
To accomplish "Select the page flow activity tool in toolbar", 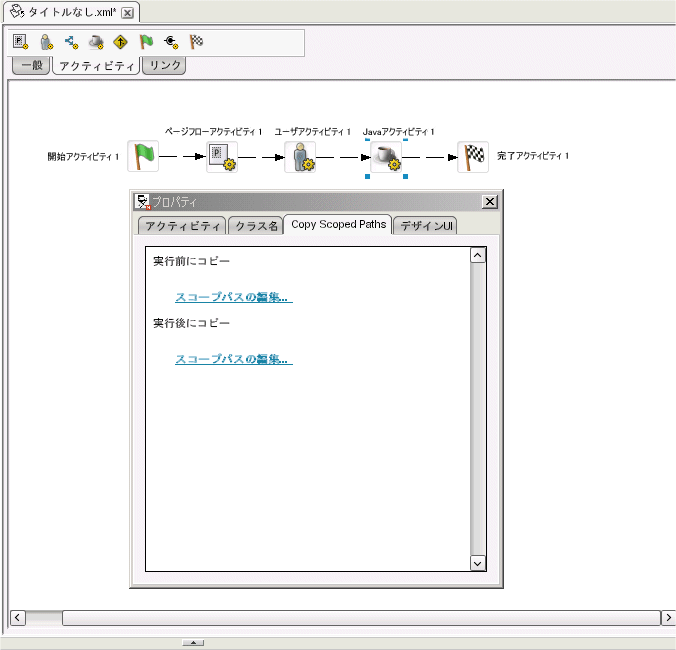I will (20, 42).
